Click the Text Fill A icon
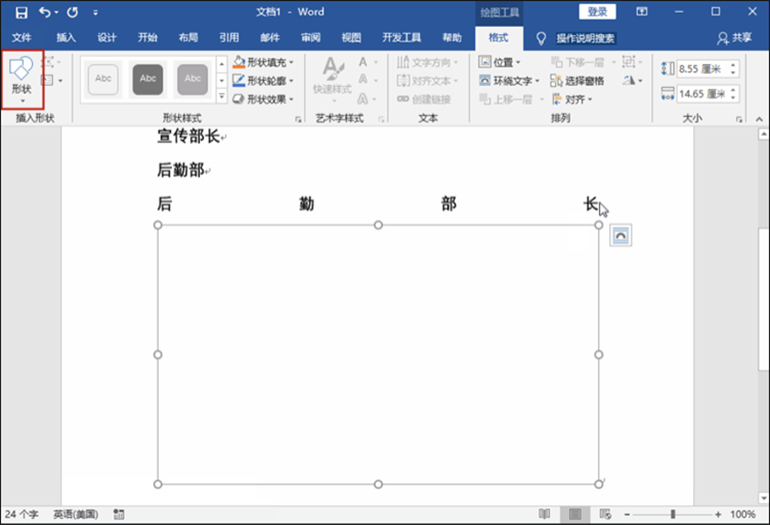The height and width of the screenshot is (525, 770). [x=363, y=62]
